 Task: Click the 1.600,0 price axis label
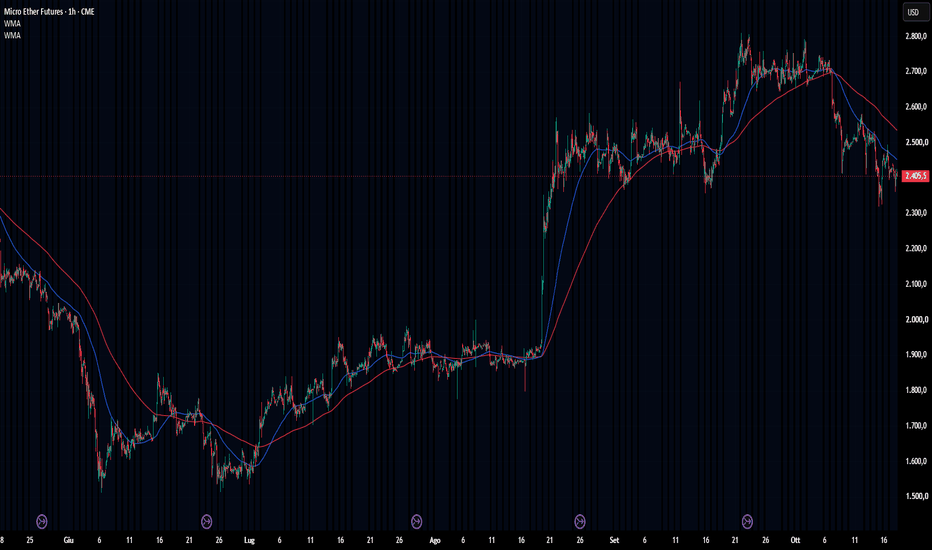coord(916,461)
